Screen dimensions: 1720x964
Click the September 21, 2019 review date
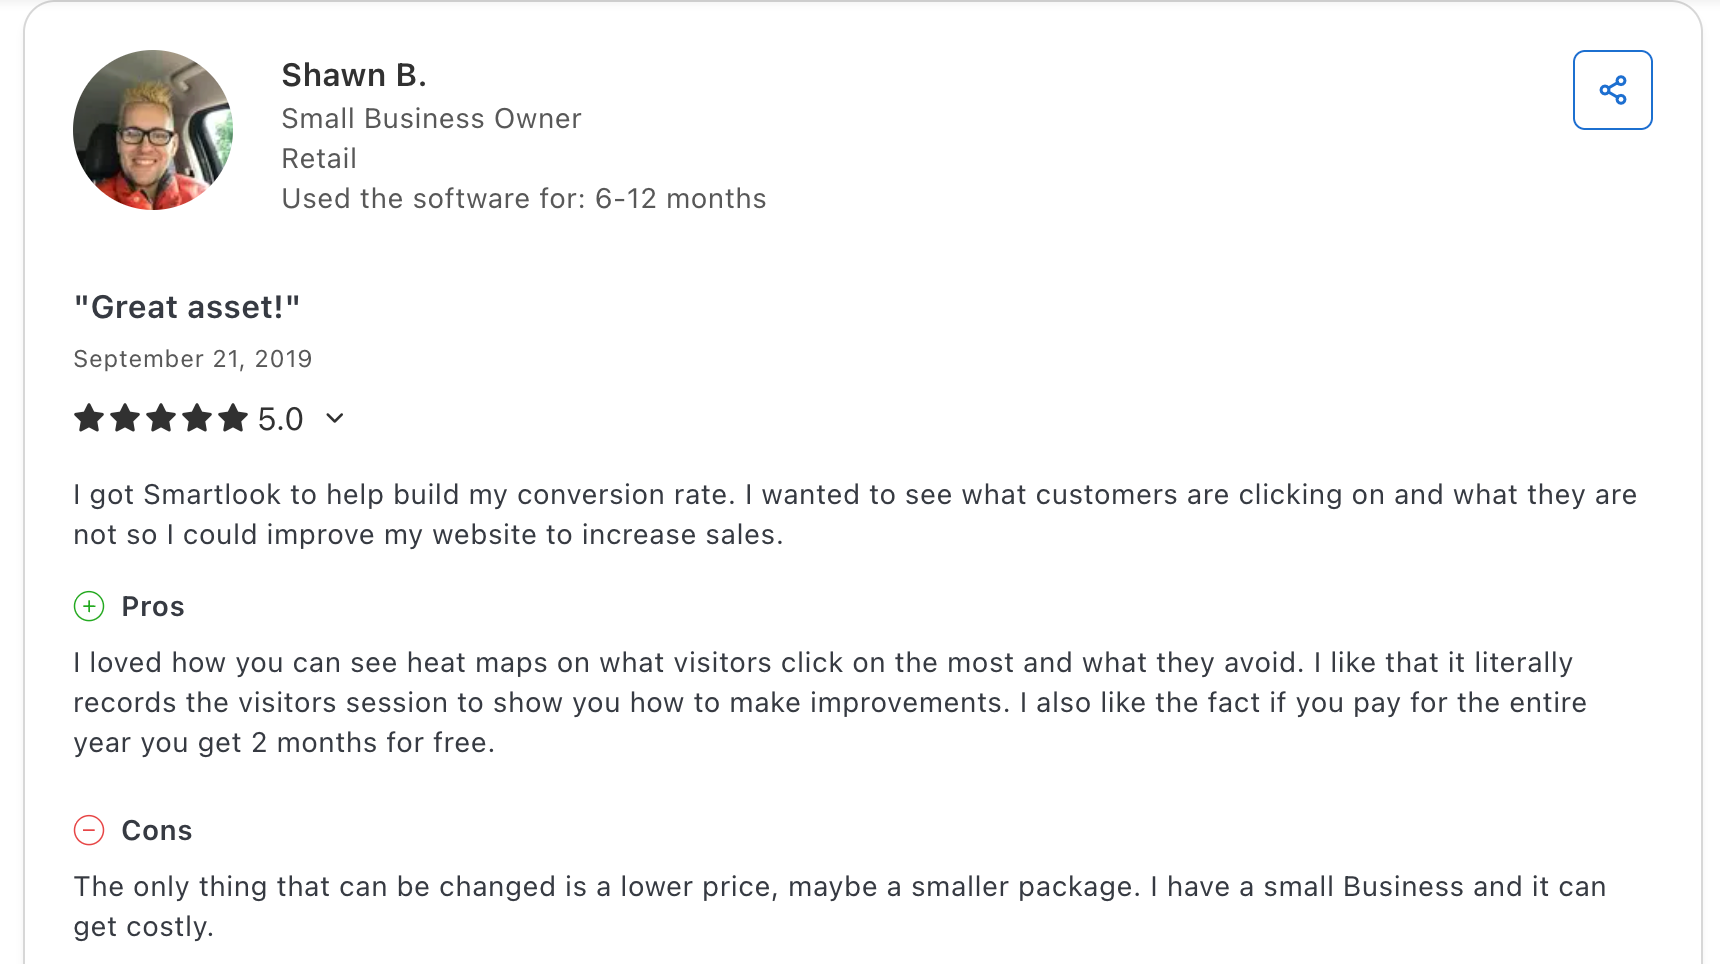(x=193, y=359)
